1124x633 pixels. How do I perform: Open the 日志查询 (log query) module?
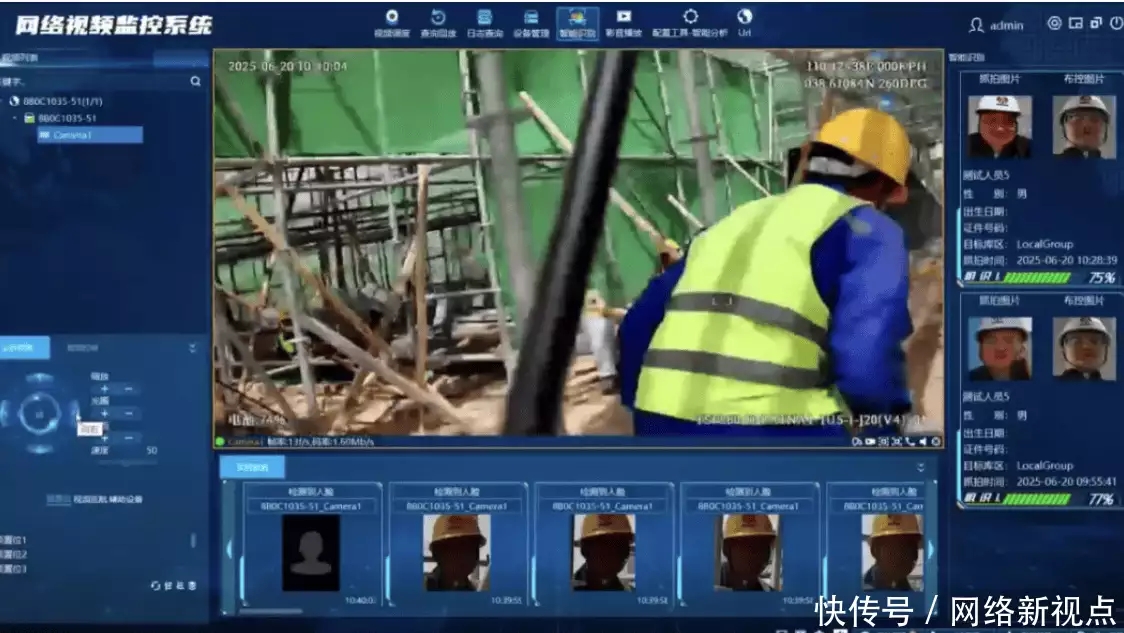coord(484,22)
